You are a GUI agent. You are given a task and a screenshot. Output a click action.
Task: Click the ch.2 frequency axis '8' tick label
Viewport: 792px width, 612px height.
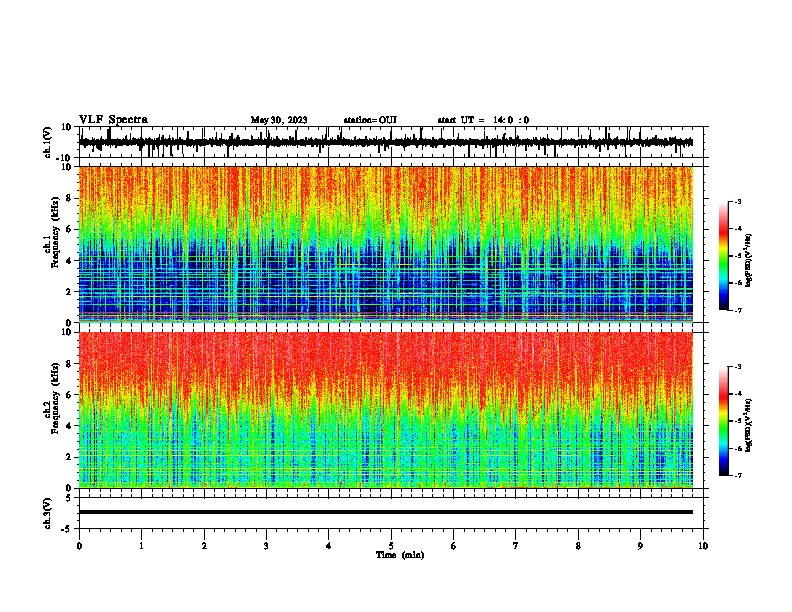coord(69,364)
